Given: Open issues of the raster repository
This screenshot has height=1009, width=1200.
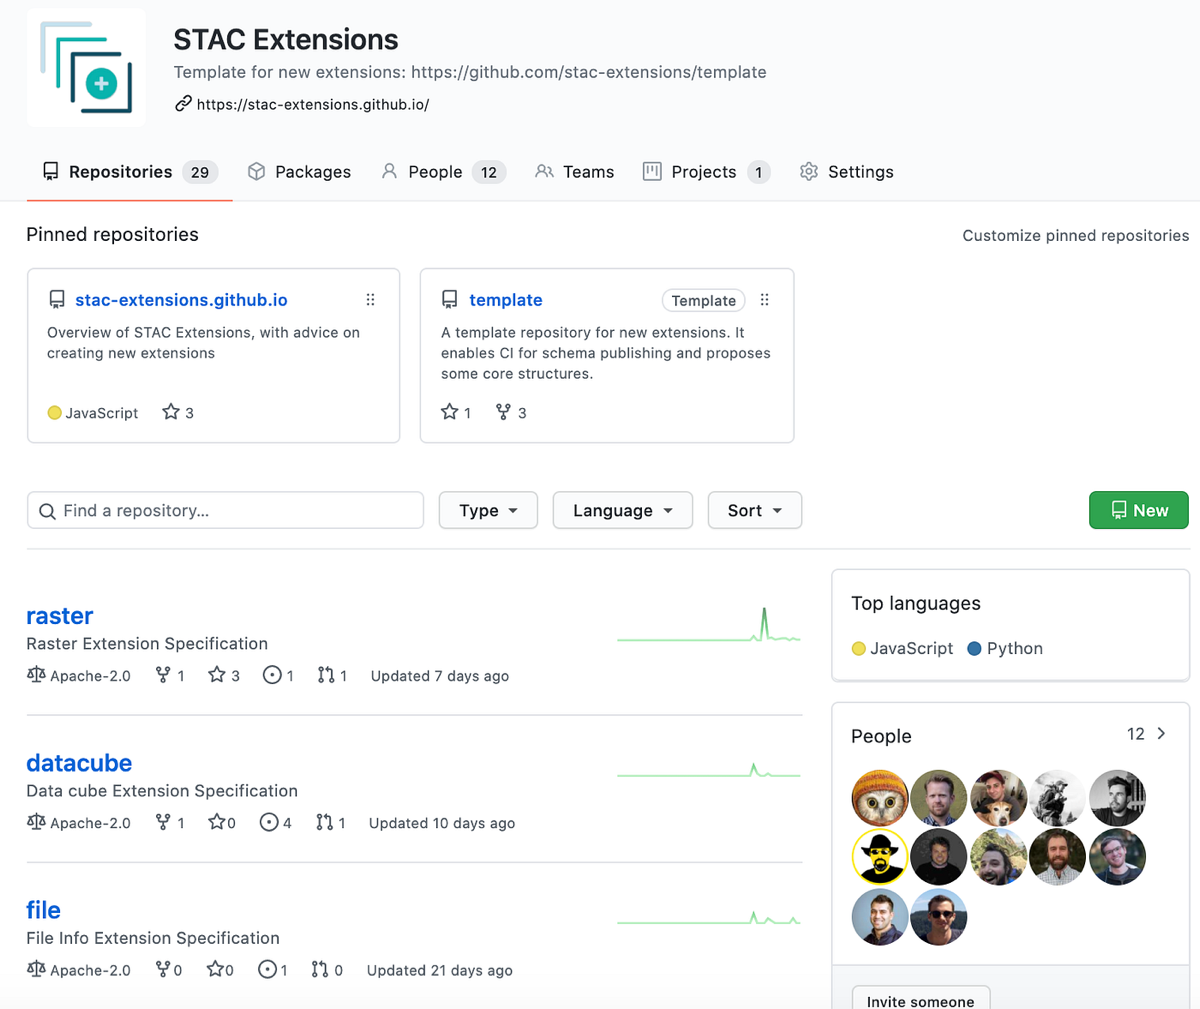Looking at the screenshot, I should click(278, 675).
